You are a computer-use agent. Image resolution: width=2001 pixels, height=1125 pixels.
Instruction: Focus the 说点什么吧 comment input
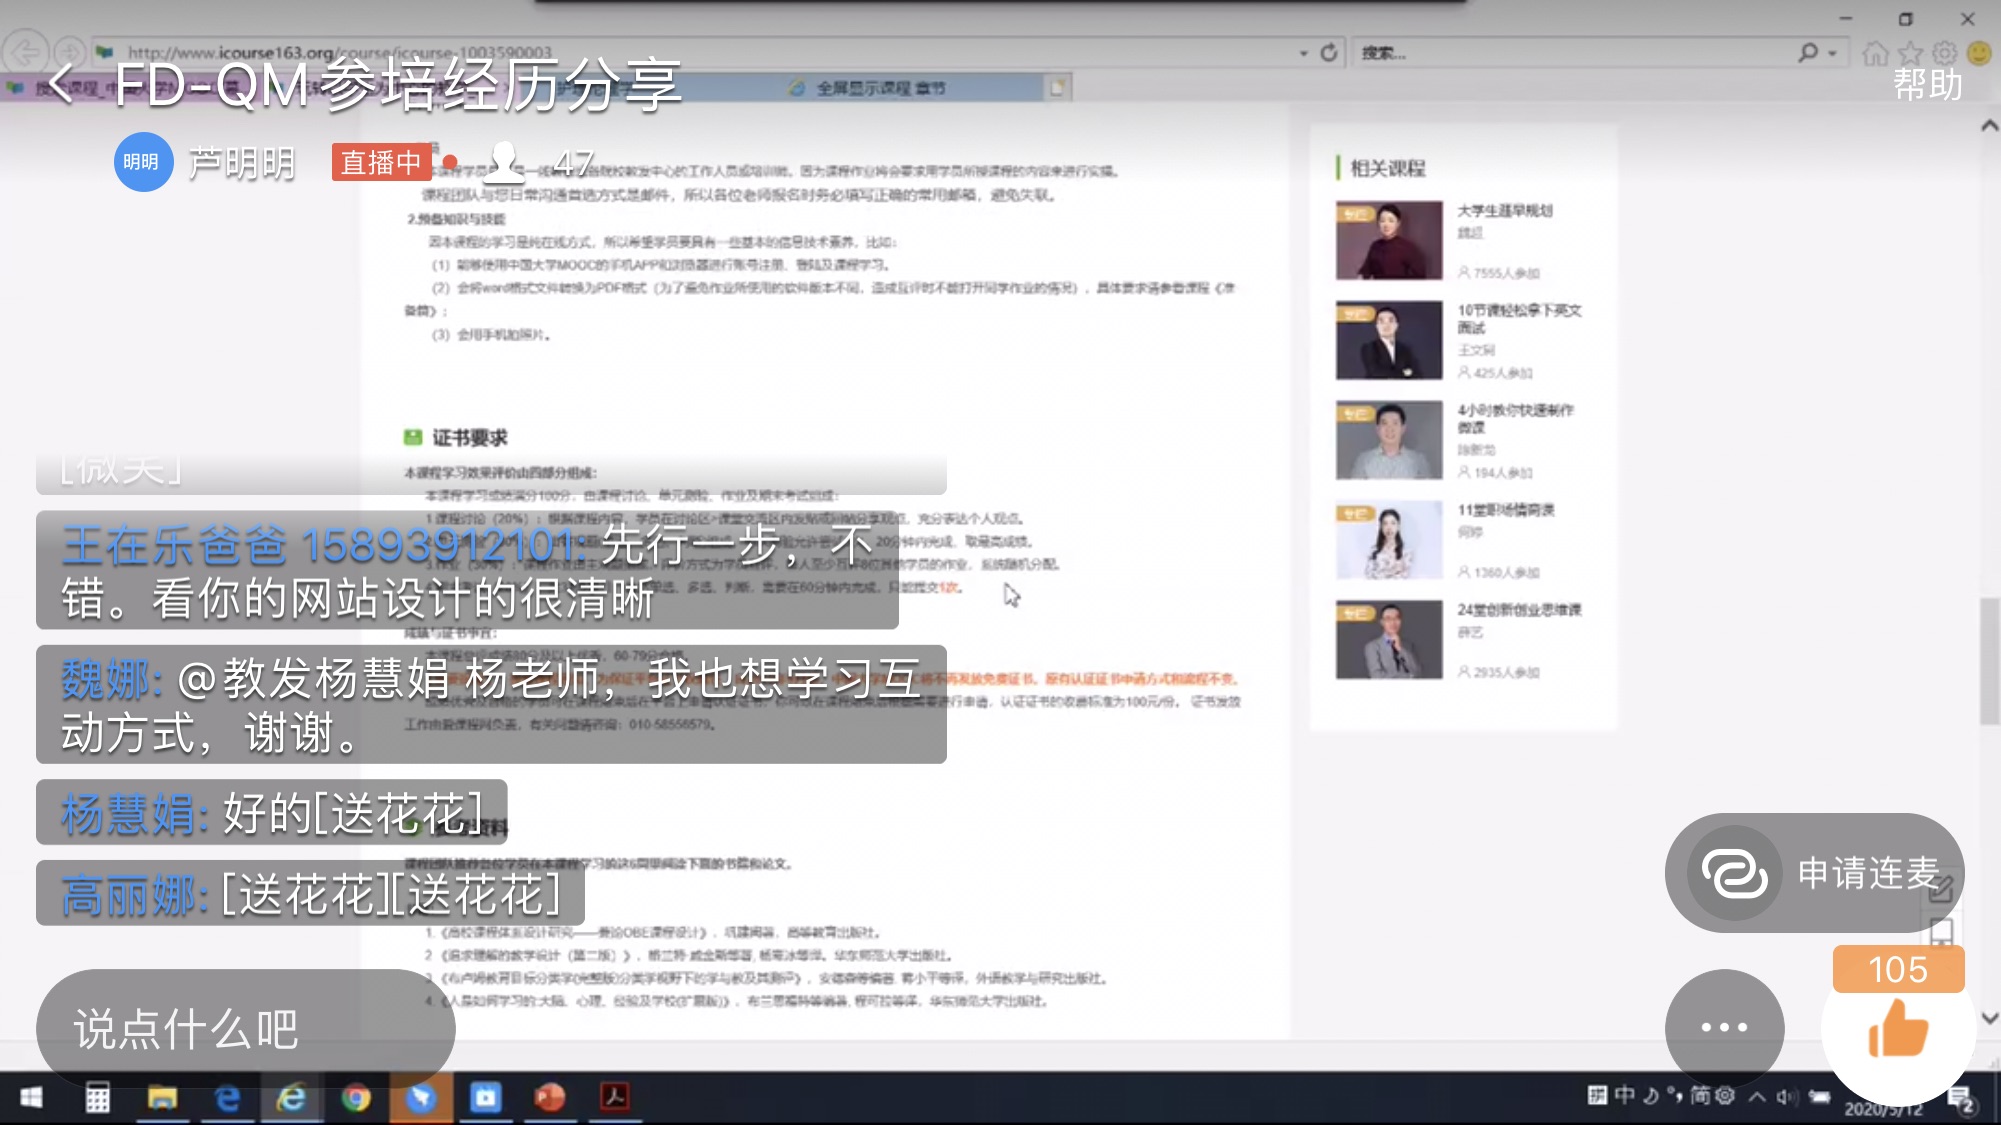click(245, 1028)
